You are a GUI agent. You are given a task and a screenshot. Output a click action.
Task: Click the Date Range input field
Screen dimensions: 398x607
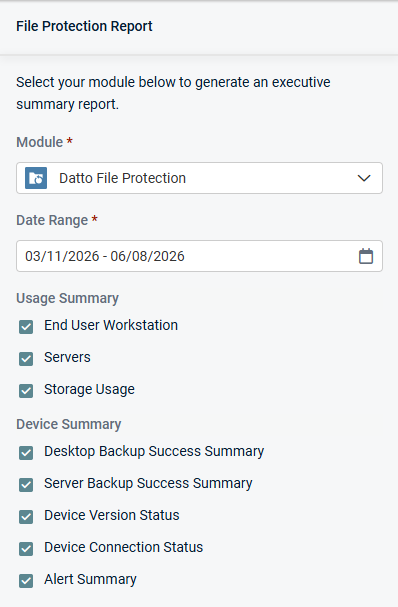coord(199,256)
